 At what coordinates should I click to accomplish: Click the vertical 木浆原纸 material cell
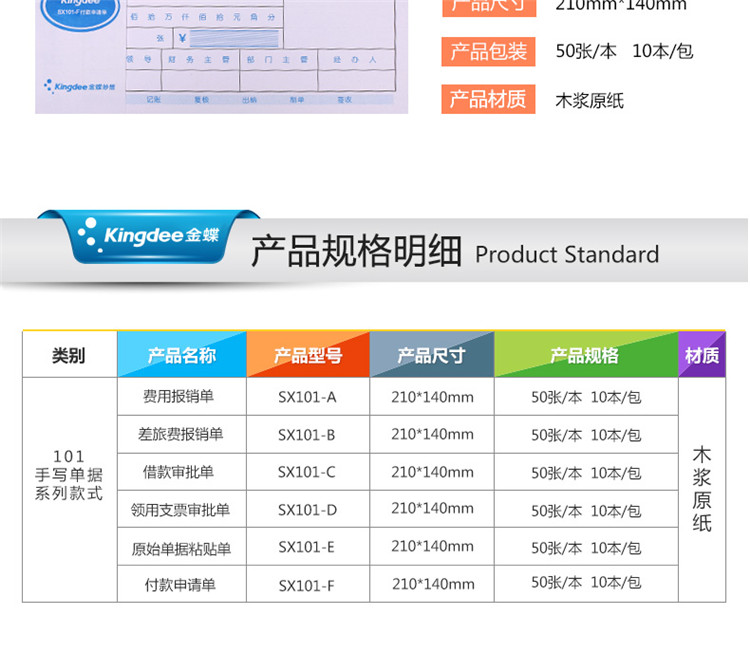702,488
